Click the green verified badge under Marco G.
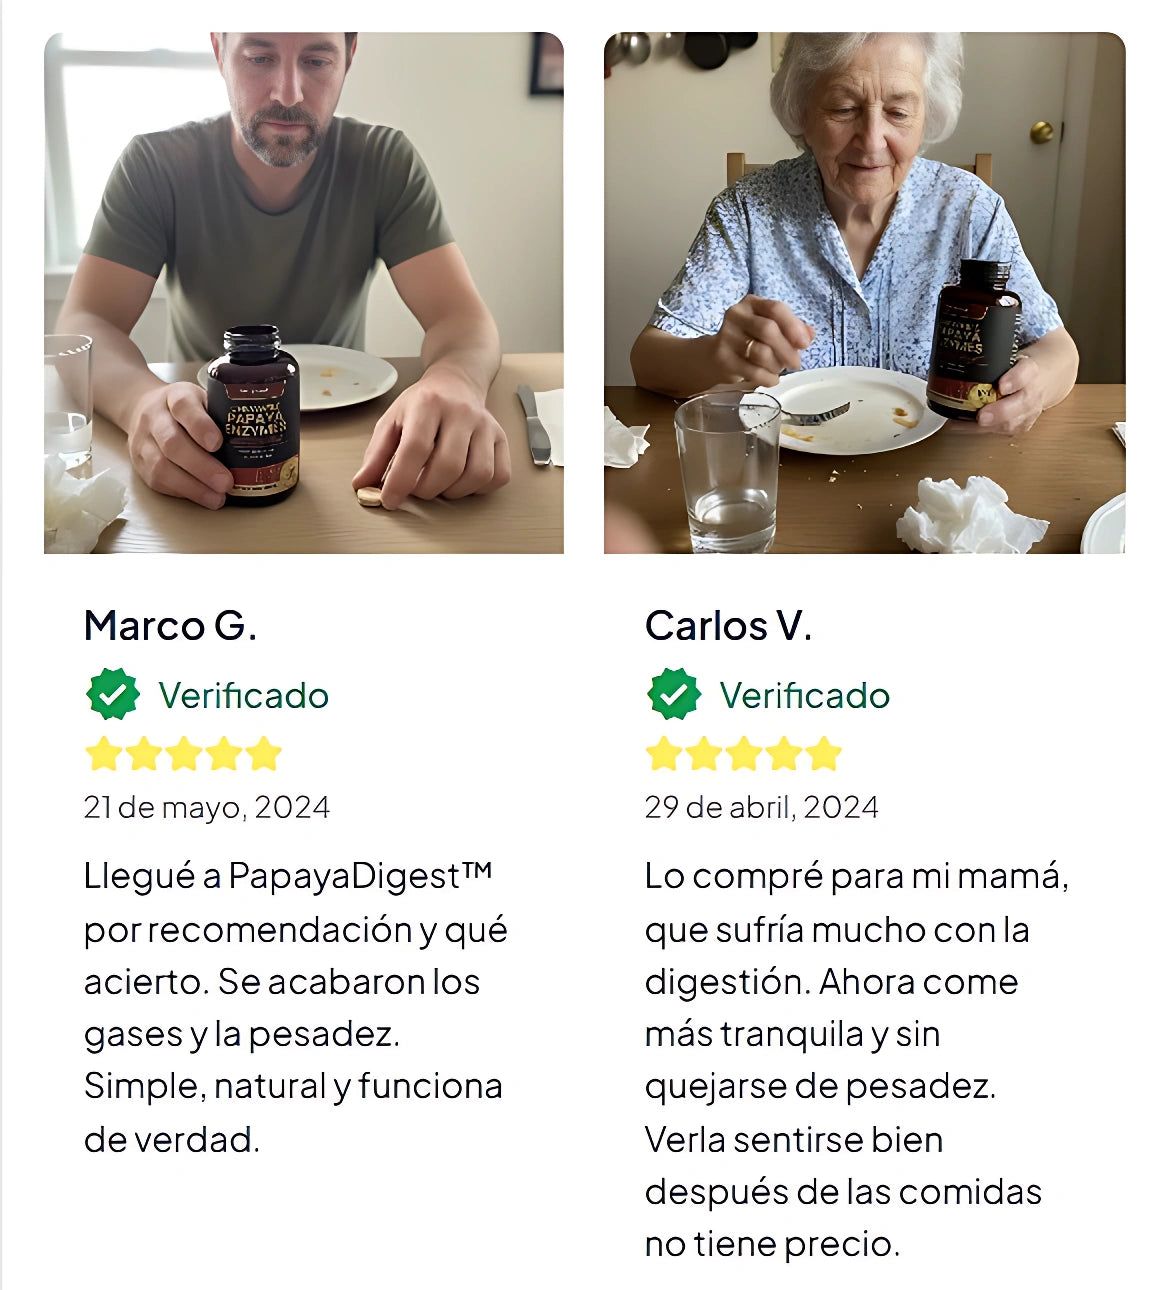The height and width of the screenshot is (1290, 1172). pos(113,694)
